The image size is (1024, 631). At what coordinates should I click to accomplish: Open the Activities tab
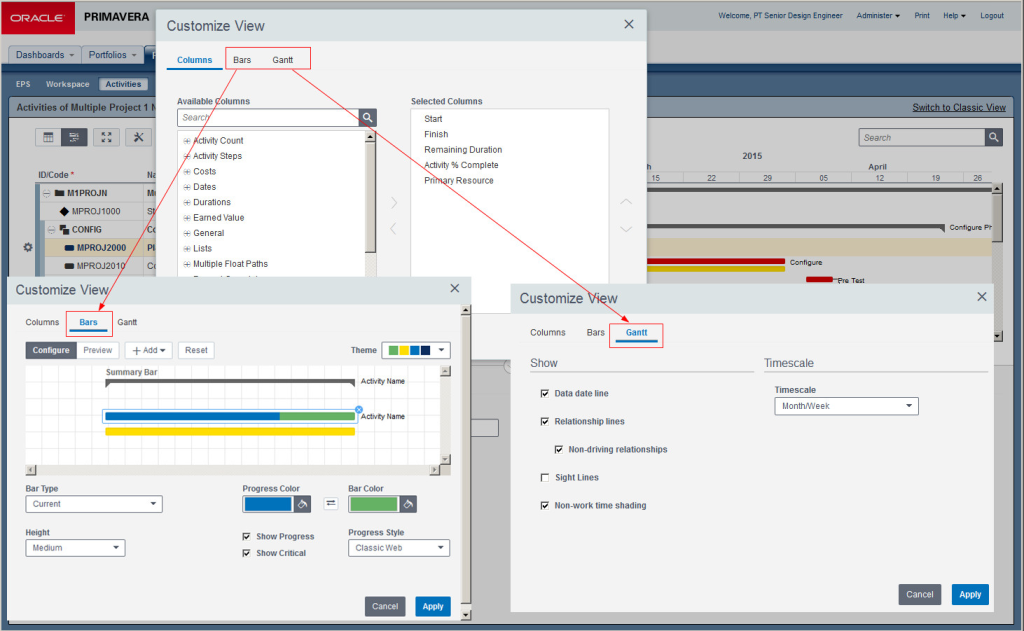[x=123, y=84]
